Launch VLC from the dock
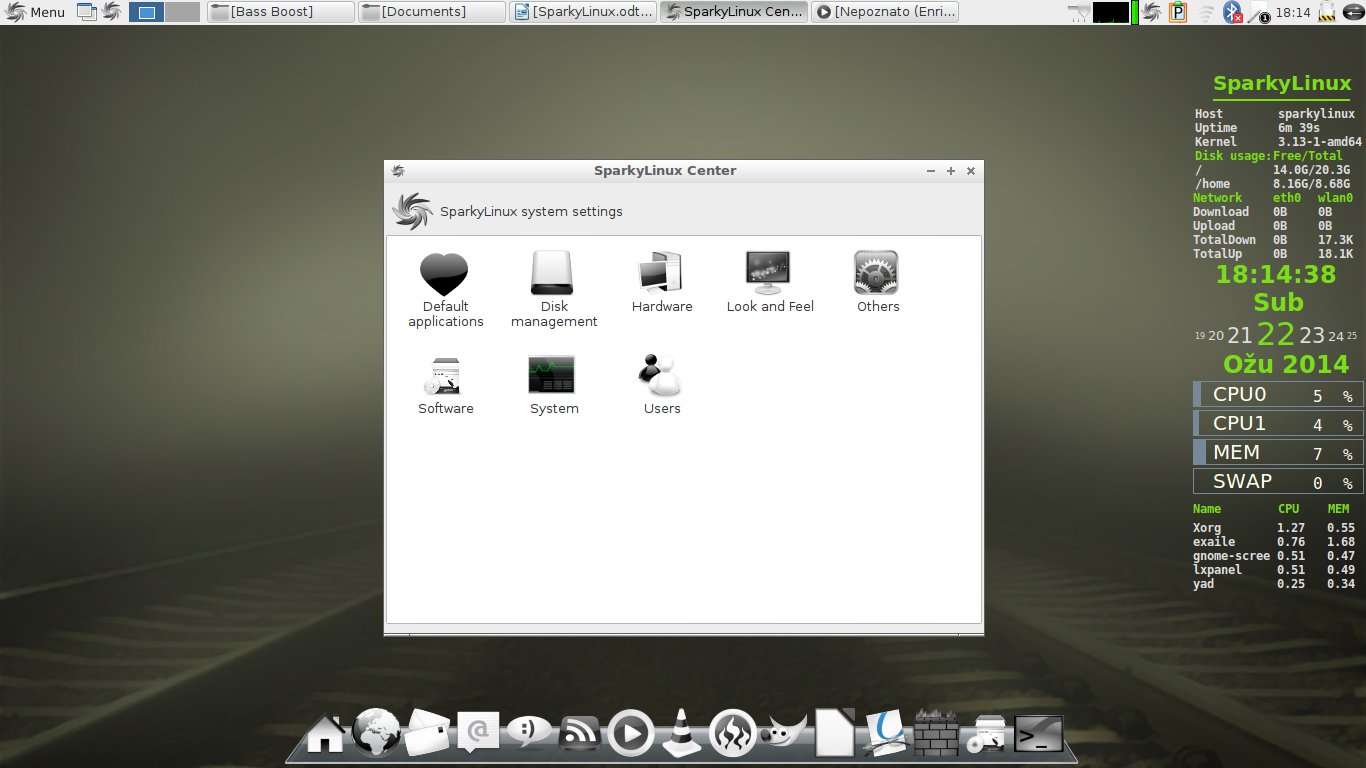This screenshot has height=768, width=1366. 683,734
